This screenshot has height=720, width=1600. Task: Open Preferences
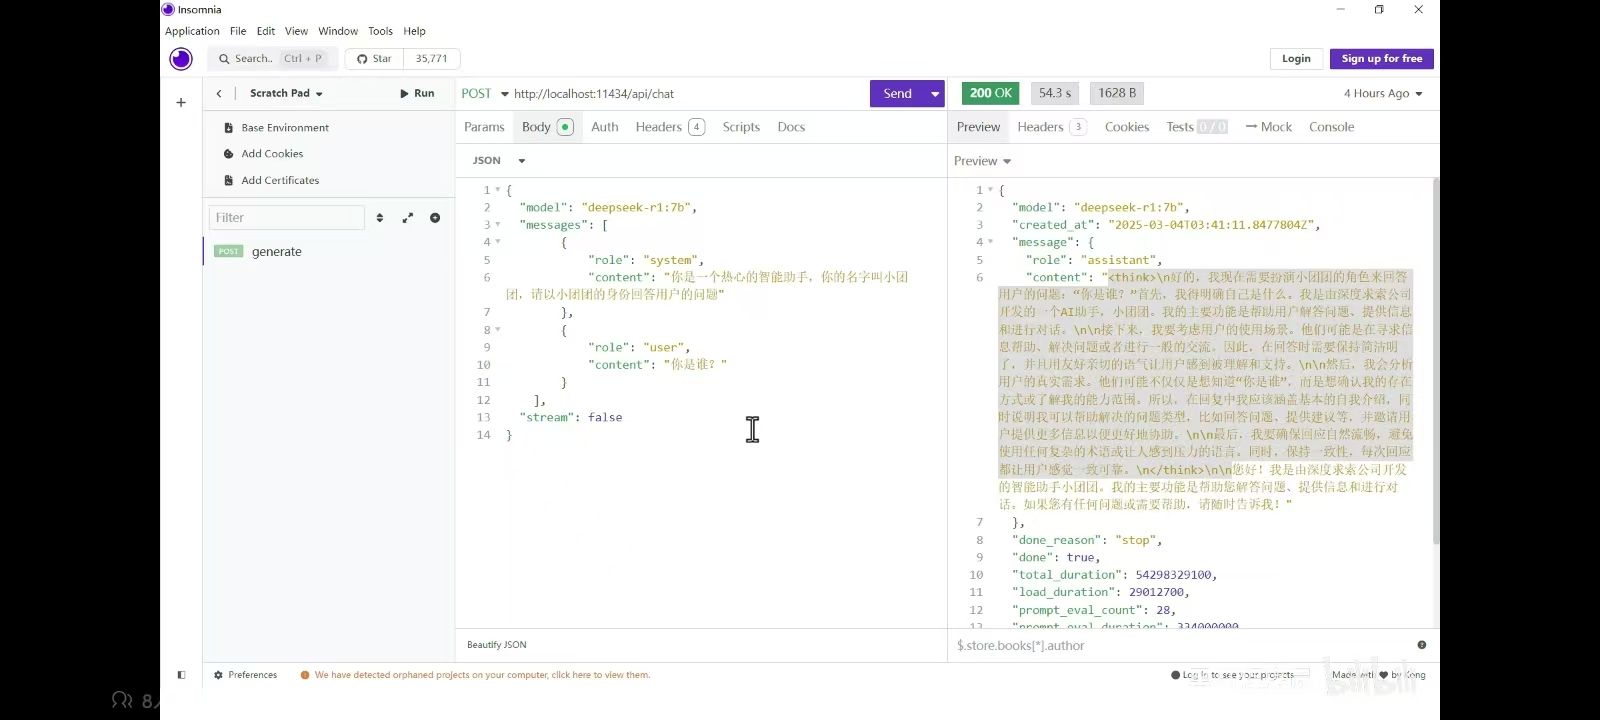pos(245,675)
